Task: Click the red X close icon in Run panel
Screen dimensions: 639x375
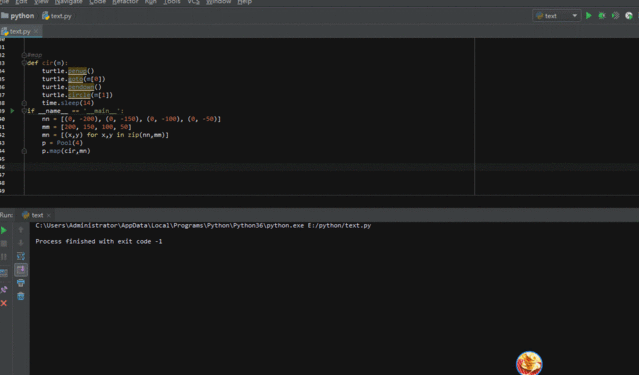Action: tap(4, 303)
